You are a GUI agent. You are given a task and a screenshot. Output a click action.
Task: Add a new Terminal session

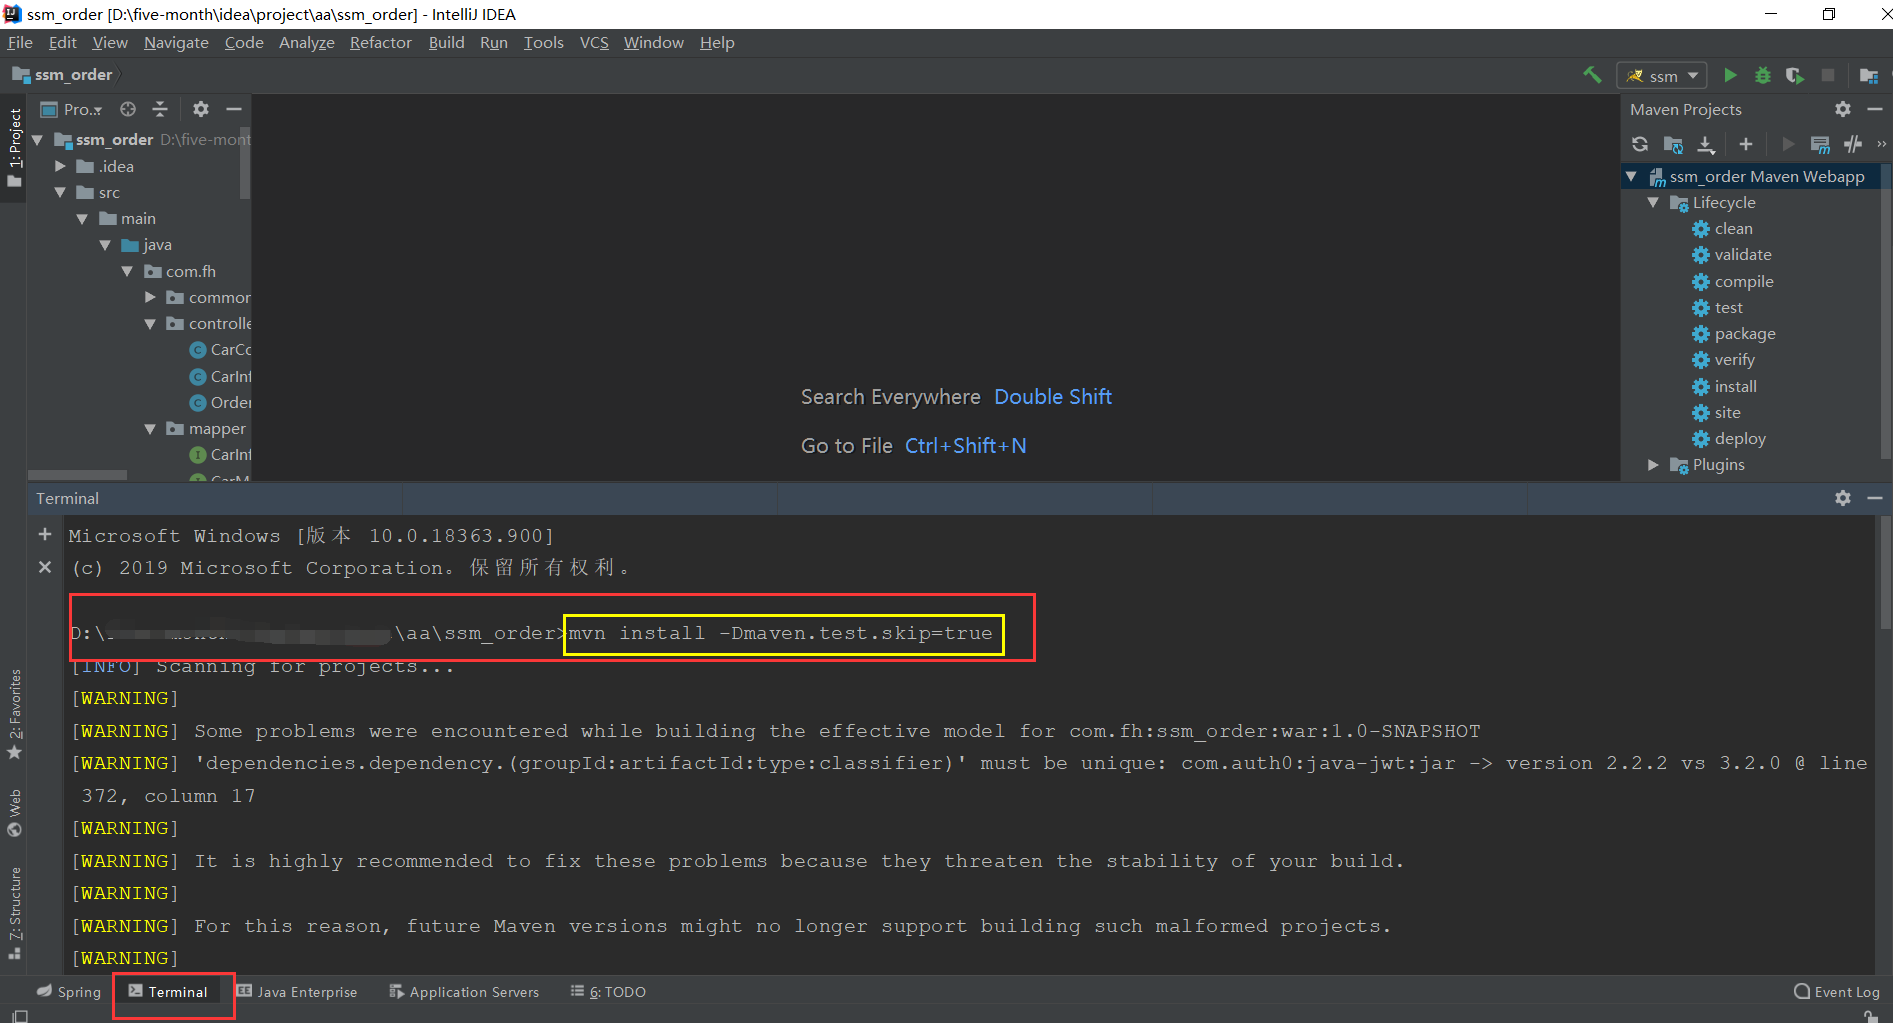coord(44,534)
